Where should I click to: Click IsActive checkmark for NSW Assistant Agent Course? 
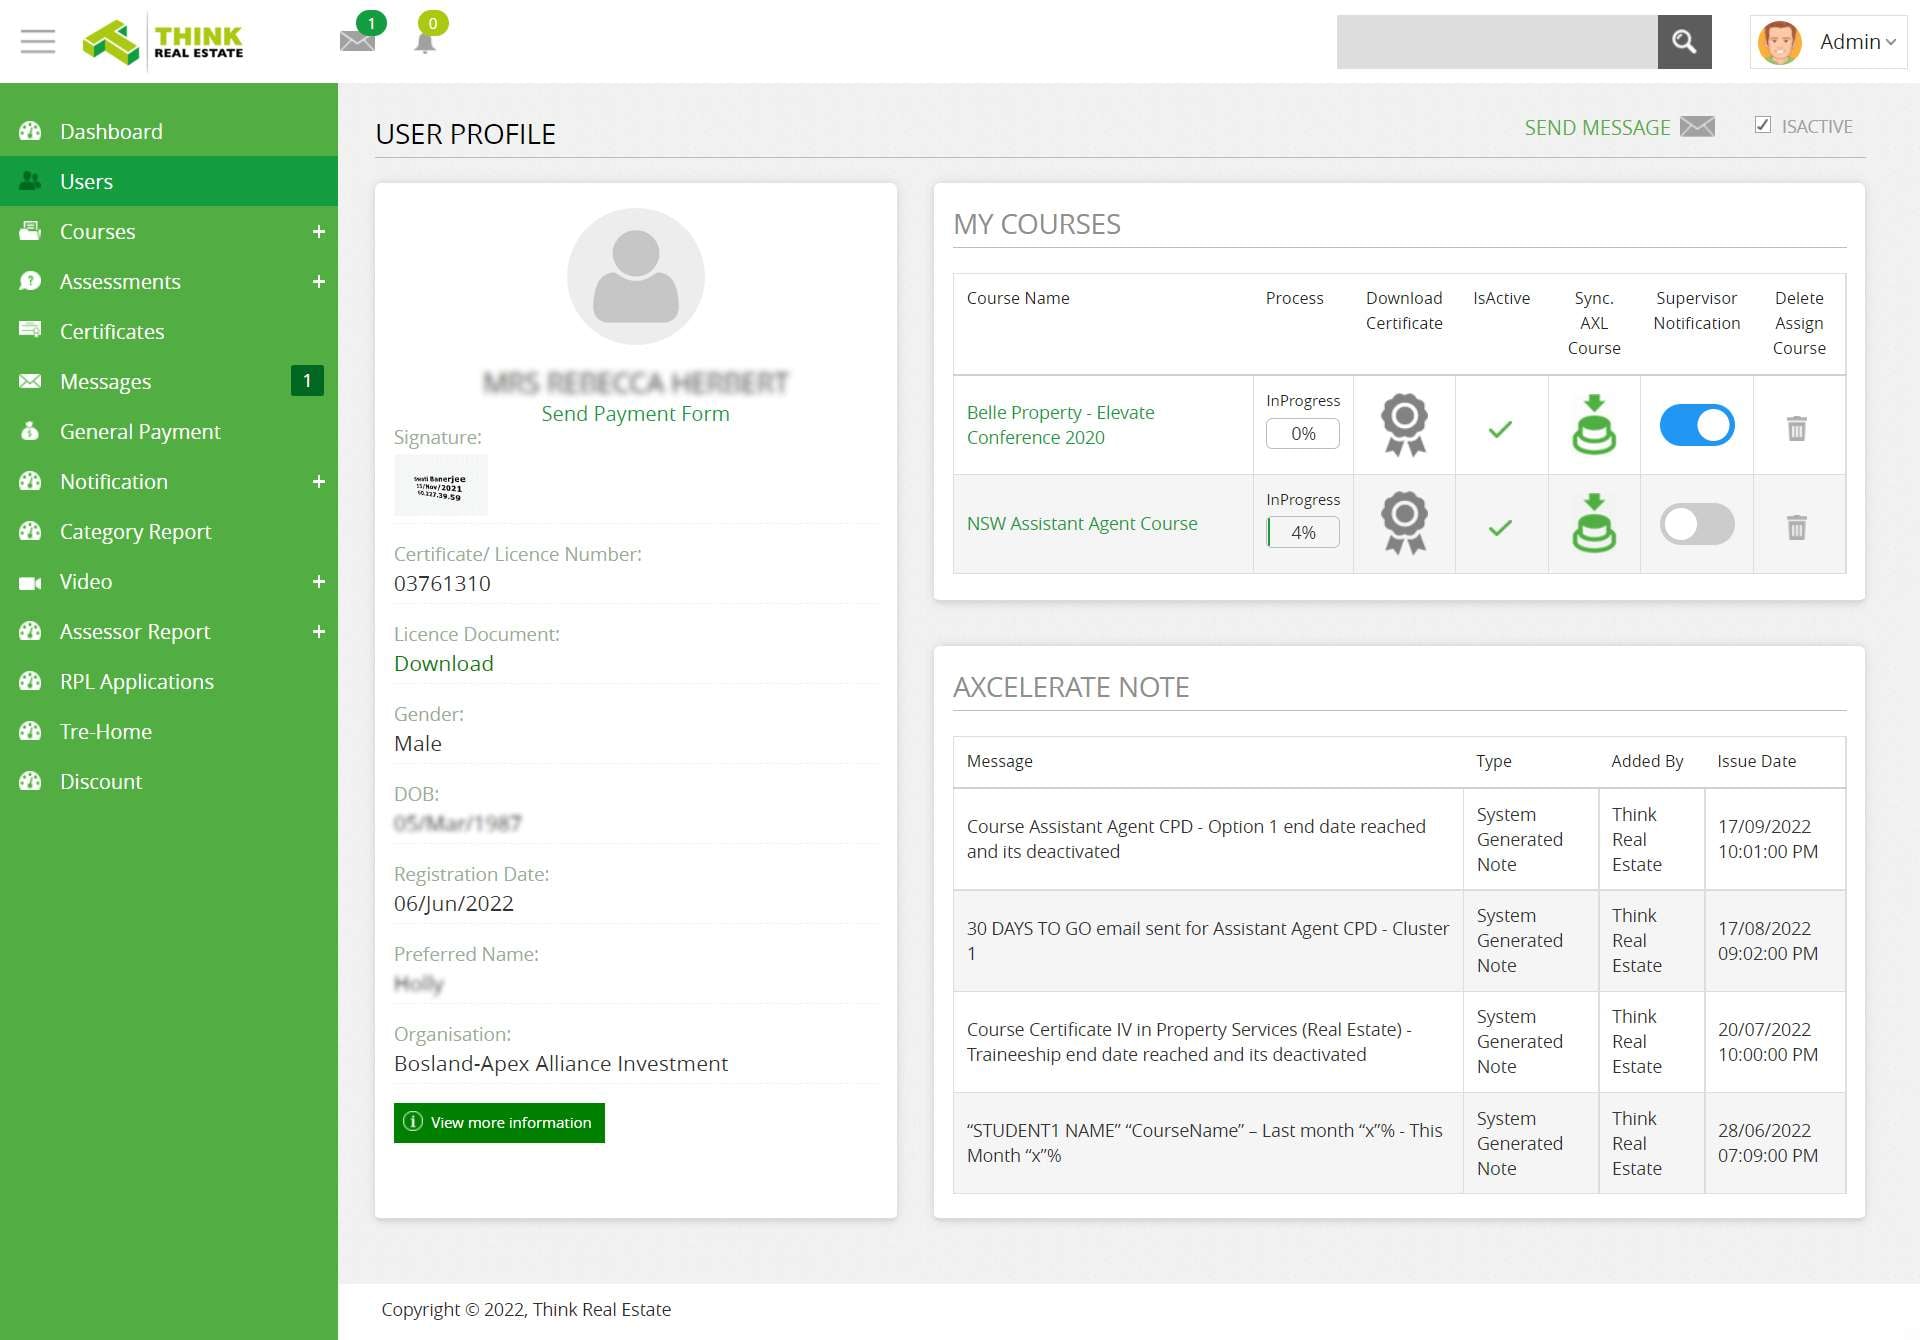click(1500, 527)
